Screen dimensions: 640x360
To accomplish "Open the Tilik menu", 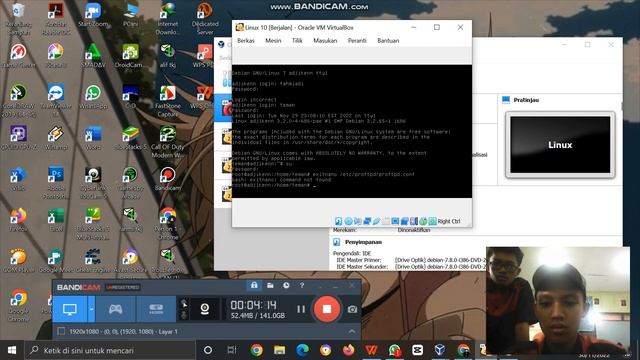I will click(297, 40).
